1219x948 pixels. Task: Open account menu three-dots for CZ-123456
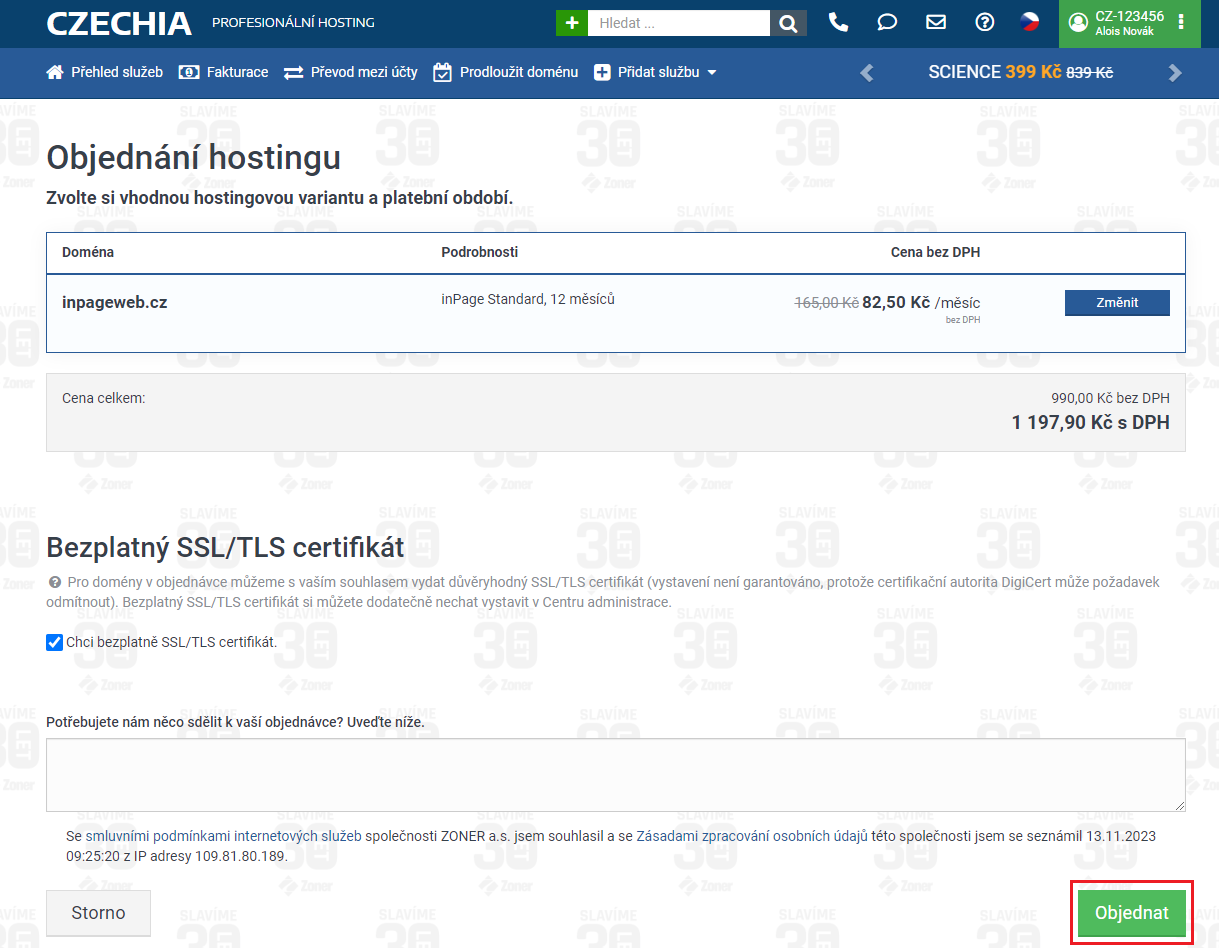(x=1181, y=22)
